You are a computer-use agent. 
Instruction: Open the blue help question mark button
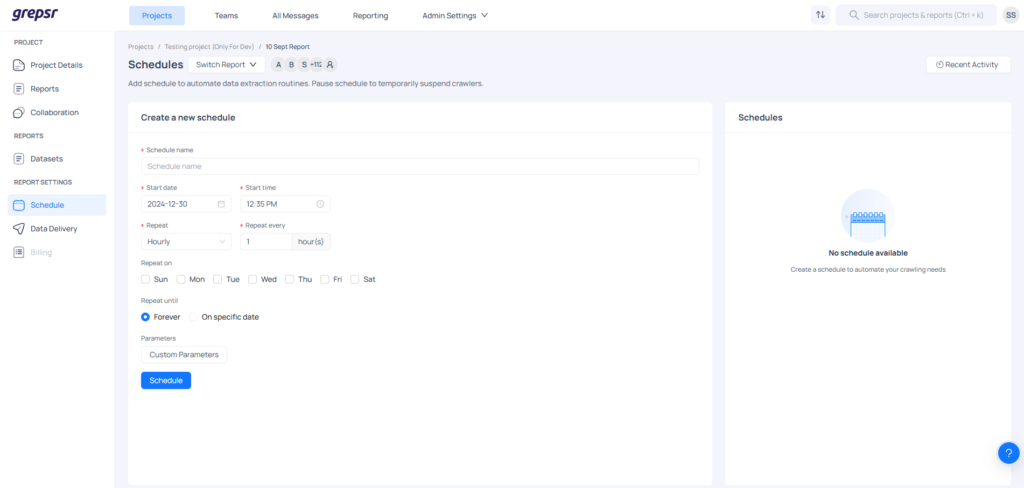pos(1008,452)
